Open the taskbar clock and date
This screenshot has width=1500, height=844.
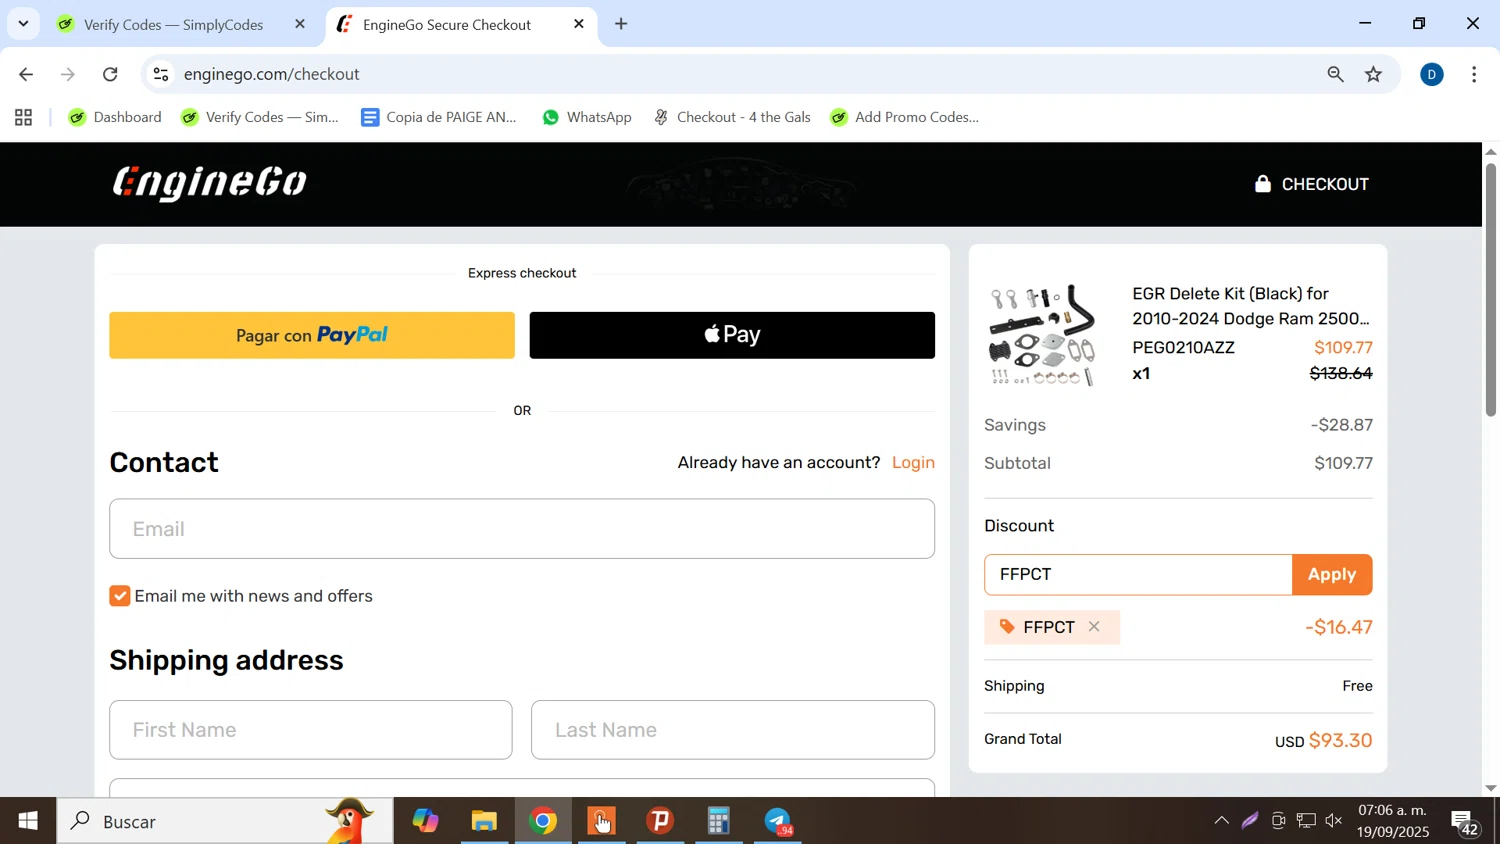[x=1393, y=821]
